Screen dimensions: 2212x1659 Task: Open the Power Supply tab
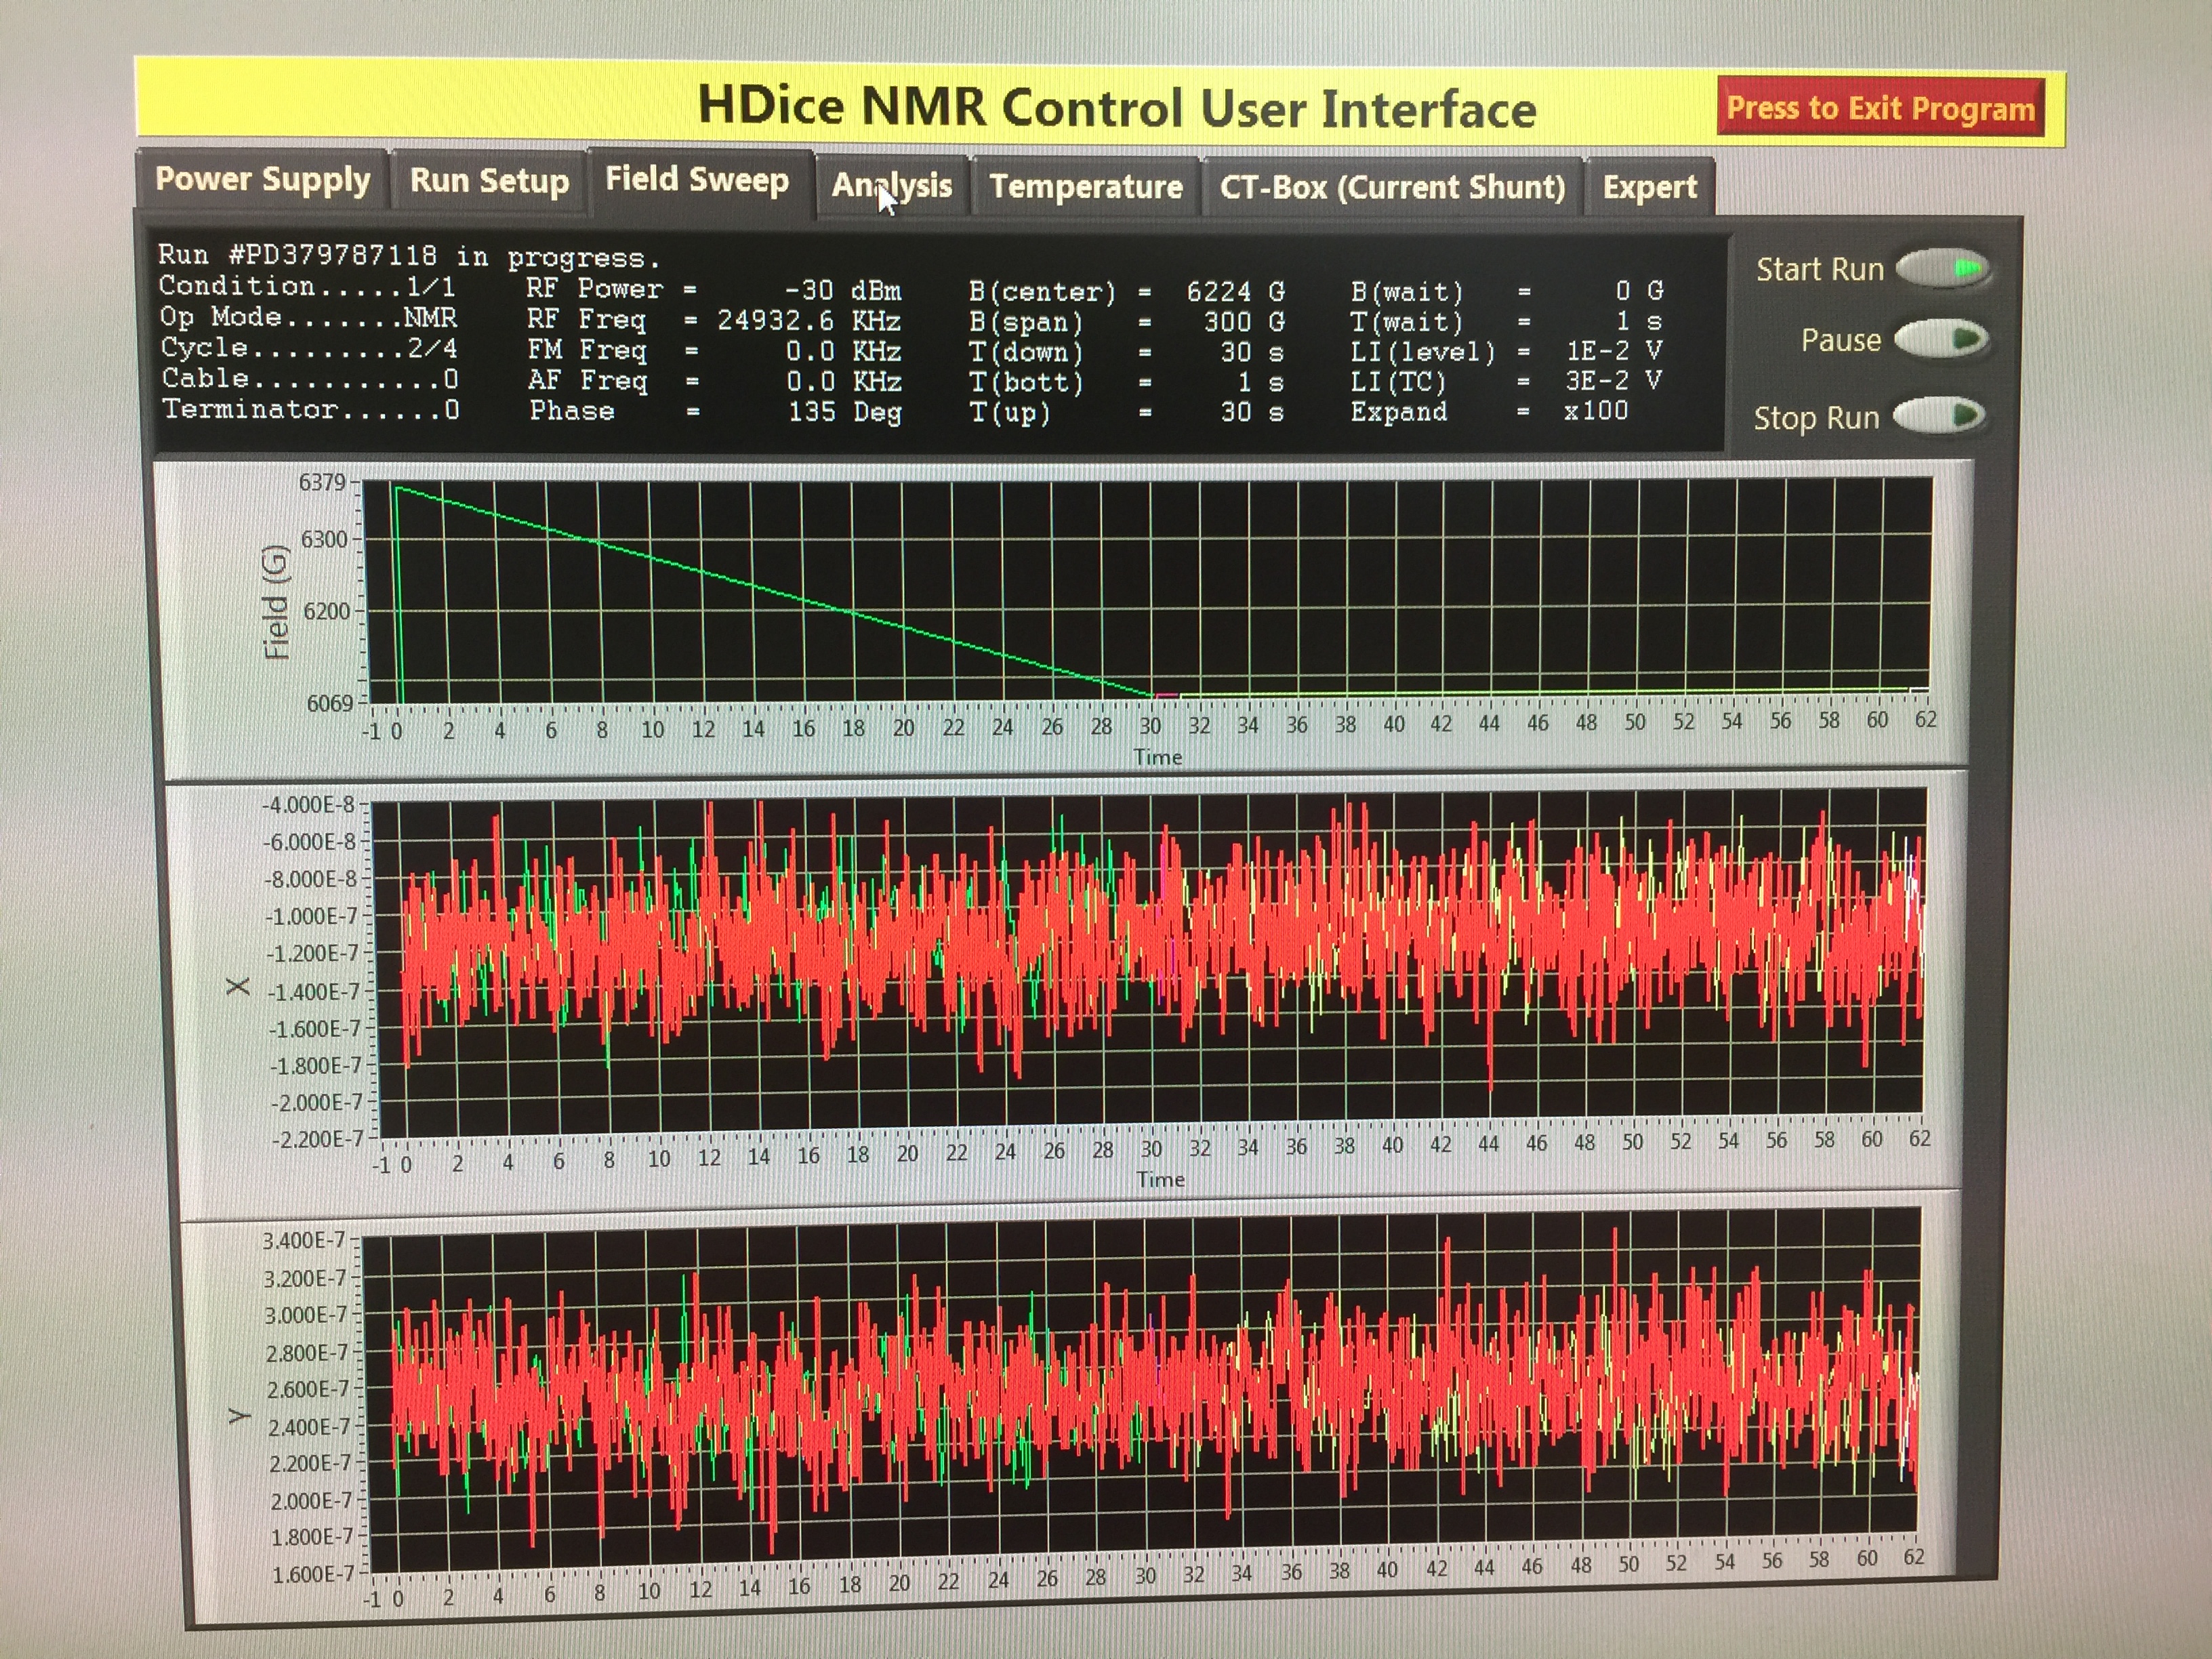262,180
